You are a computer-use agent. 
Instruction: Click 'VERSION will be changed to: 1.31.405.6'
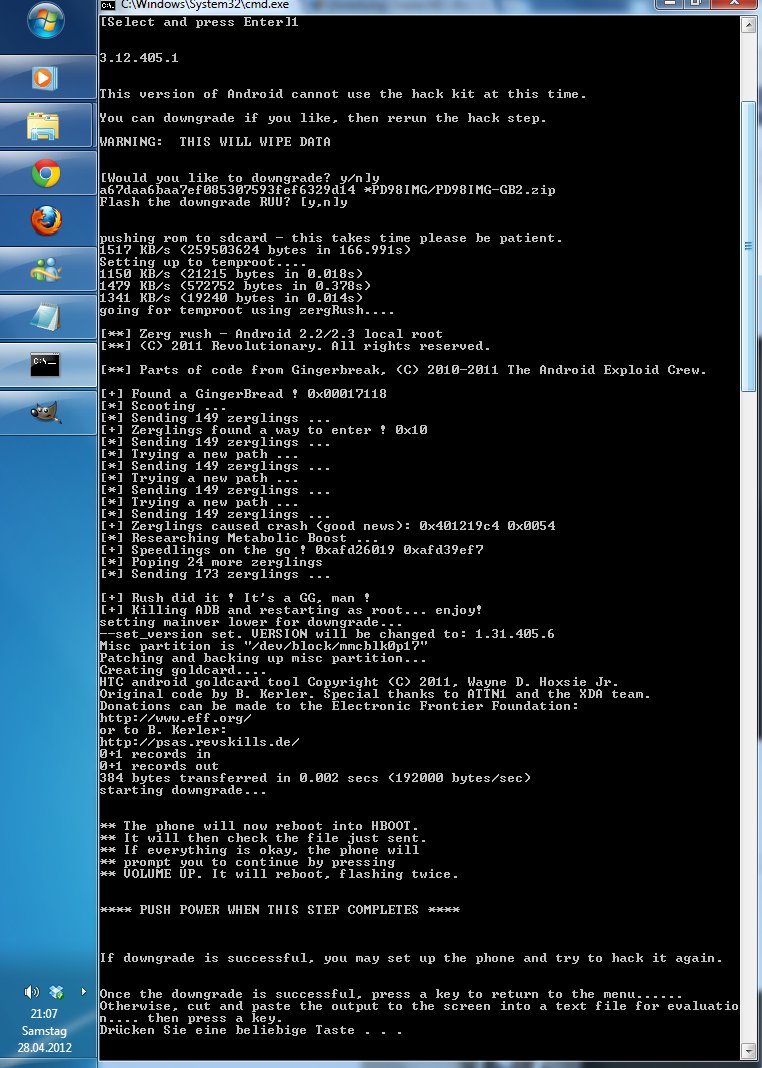click(327, 634)
